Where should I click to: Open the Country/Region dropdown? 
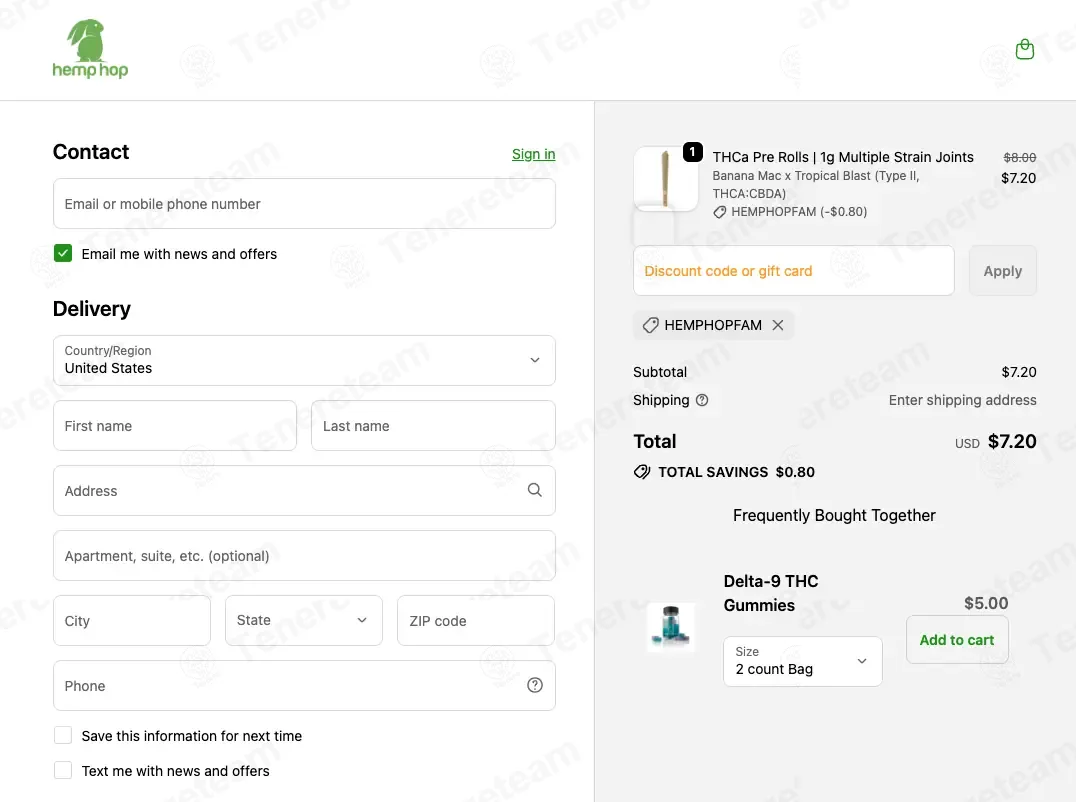(304, 360)
